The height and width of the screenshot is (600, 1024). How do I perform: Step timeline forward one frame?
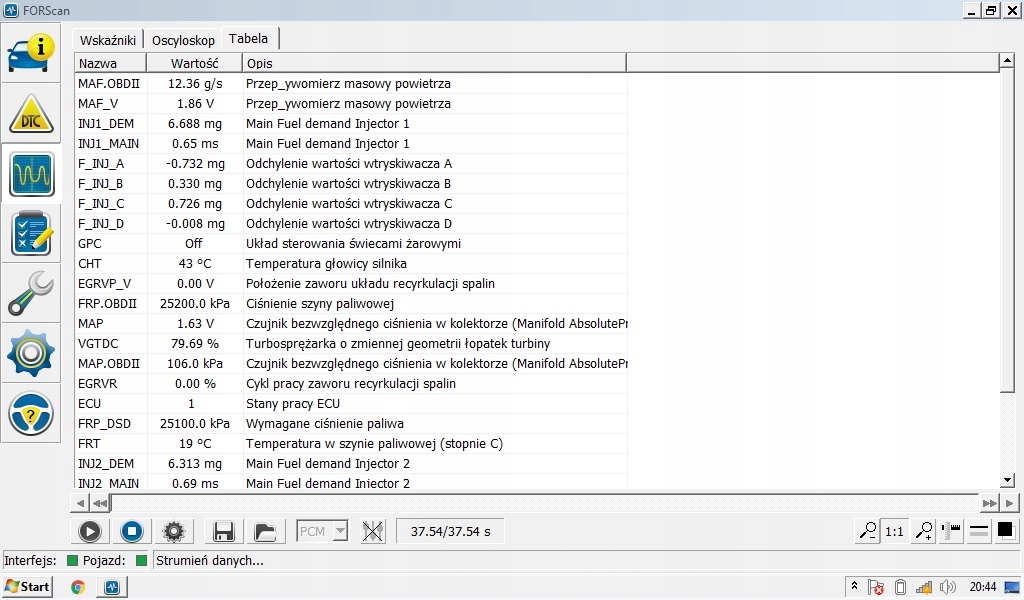(1010, 503)
